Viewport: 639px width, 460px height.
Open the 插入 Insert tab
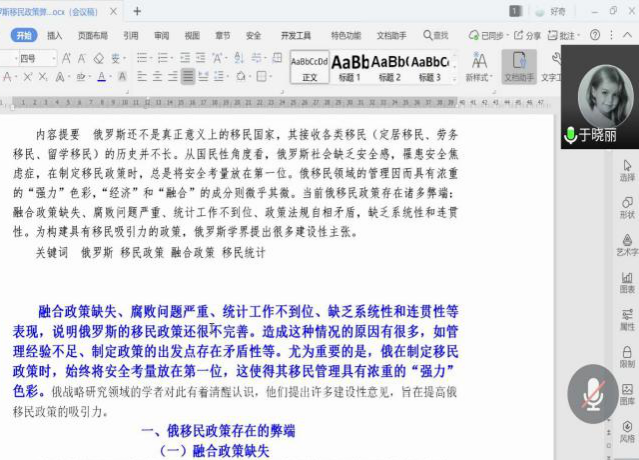pos(55,35)
